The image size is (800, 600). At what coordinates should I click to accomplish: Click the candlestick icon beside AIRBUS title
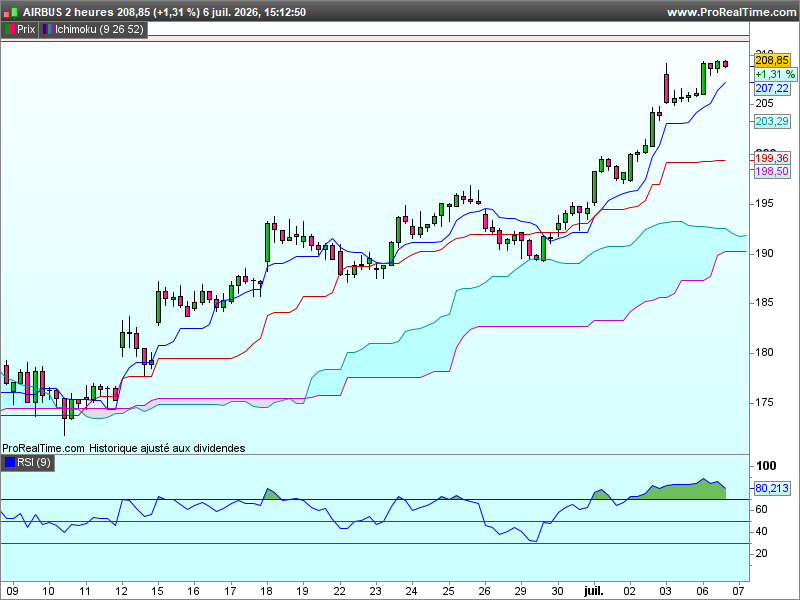point(11,12)
